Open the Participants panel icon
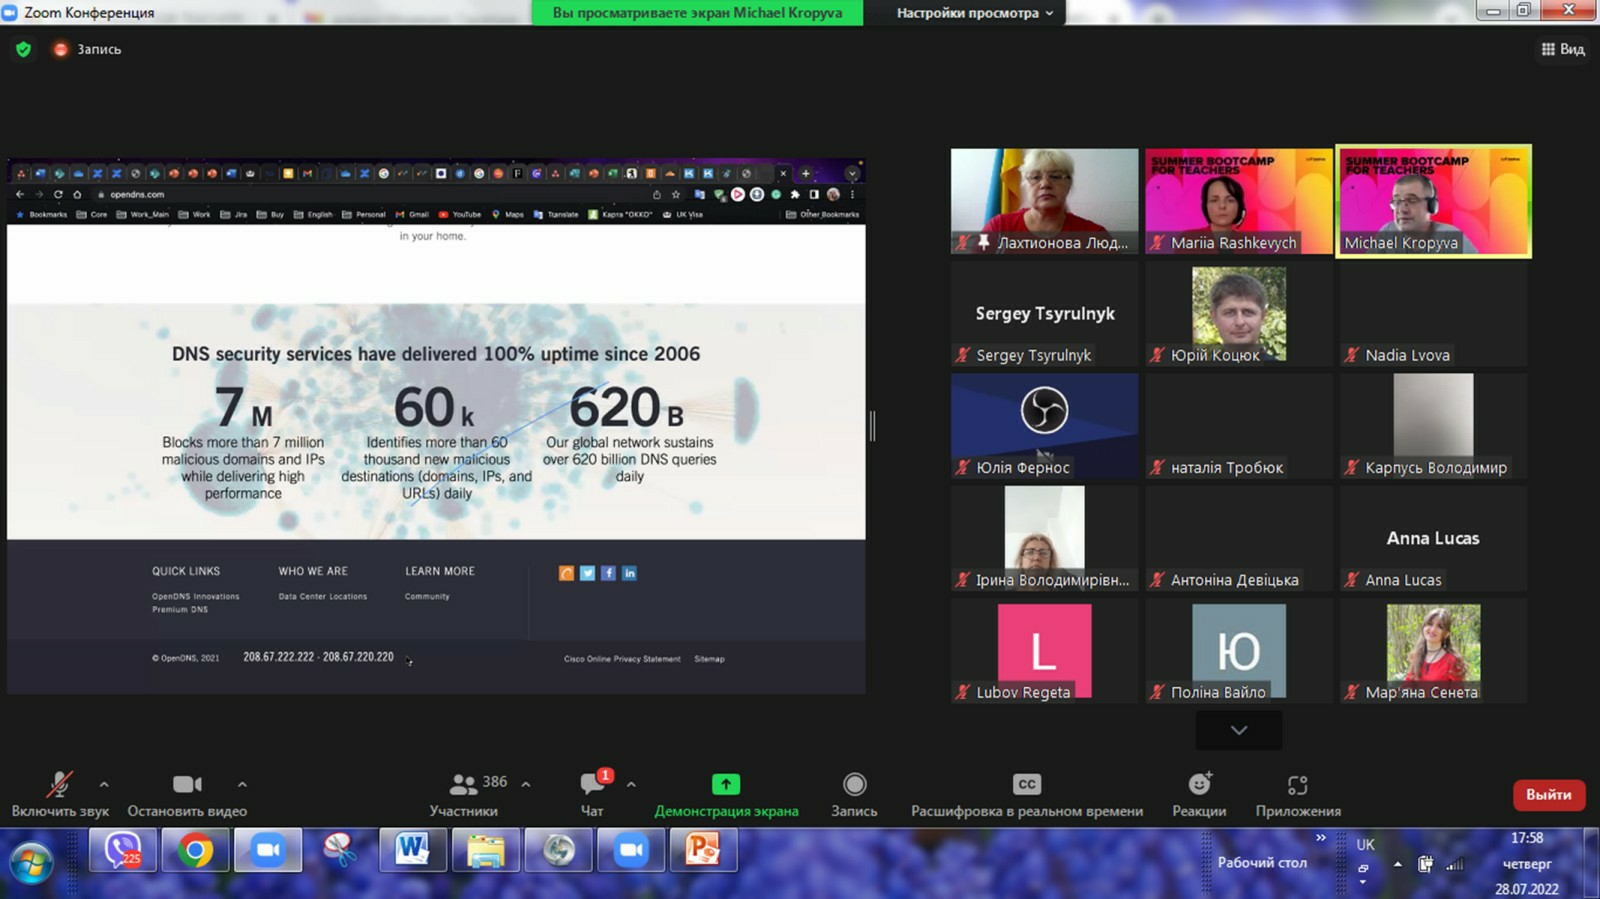 click(x=463, y=784)
